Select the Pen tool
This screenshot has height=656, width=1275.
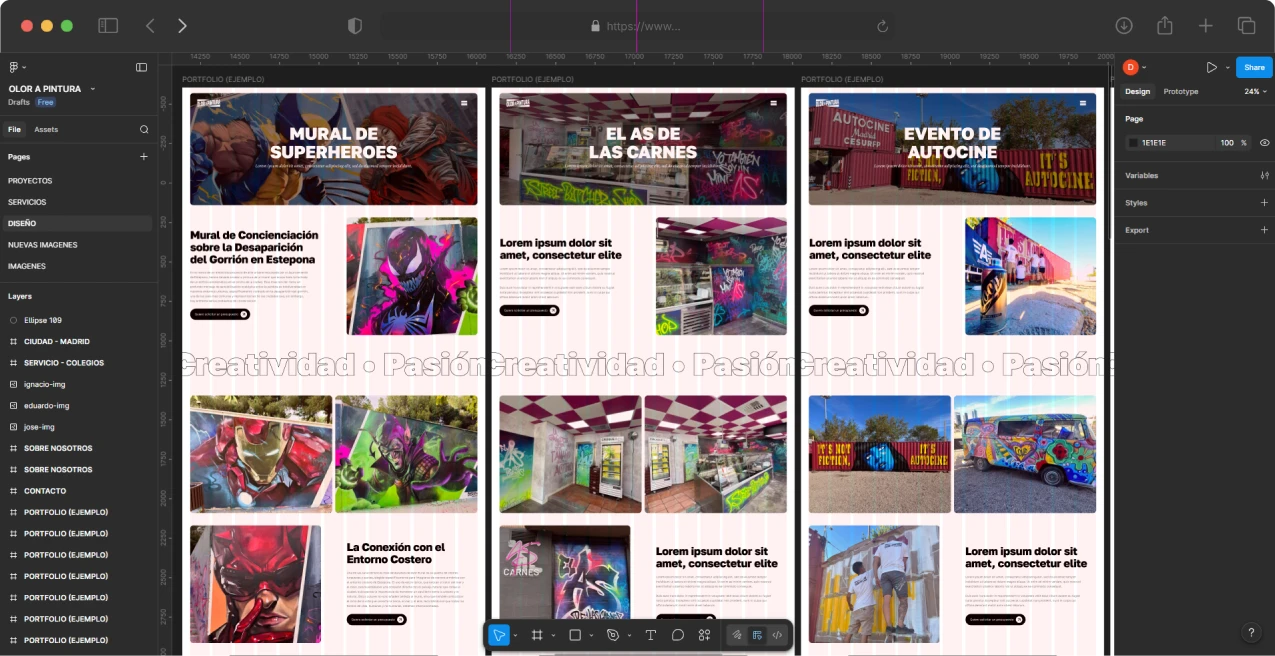pos(613,635)
